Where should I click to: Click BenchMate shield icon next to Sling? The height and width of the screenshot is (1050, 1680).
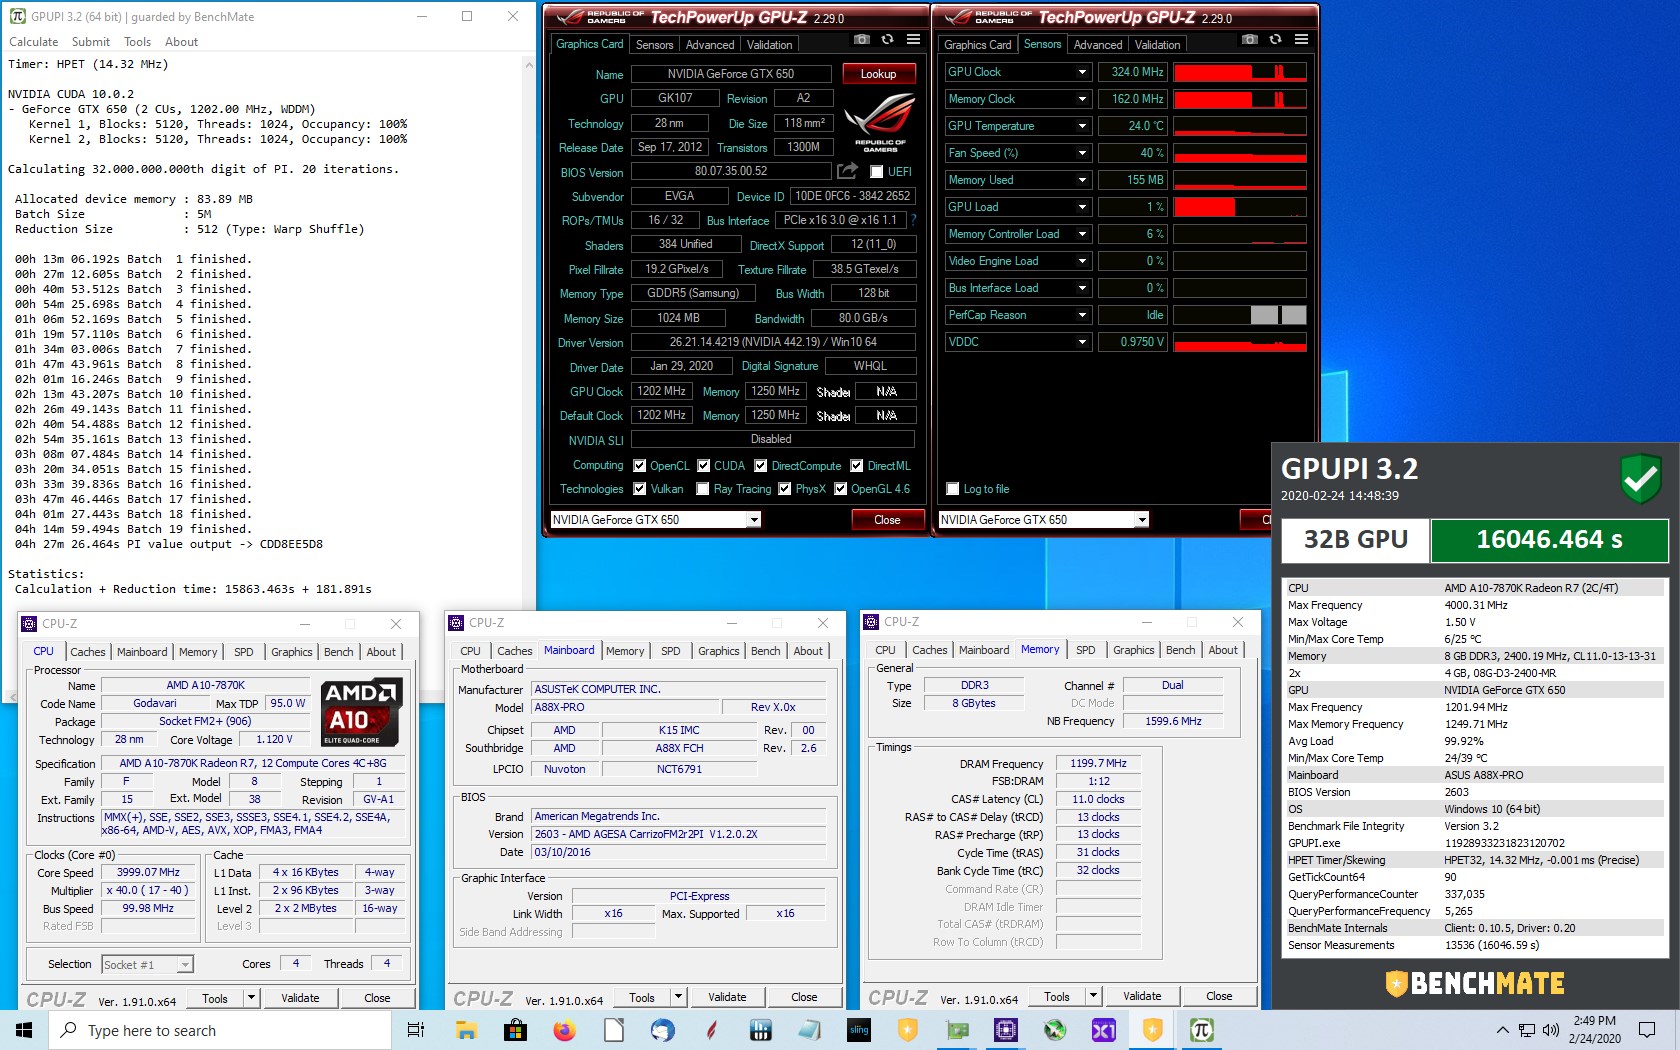pos(907,1030)
